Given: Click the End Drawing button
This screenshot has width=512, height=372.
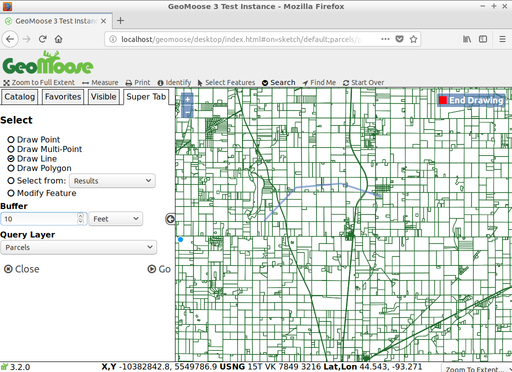Looking at the screenshot, I should pos(471,100).
